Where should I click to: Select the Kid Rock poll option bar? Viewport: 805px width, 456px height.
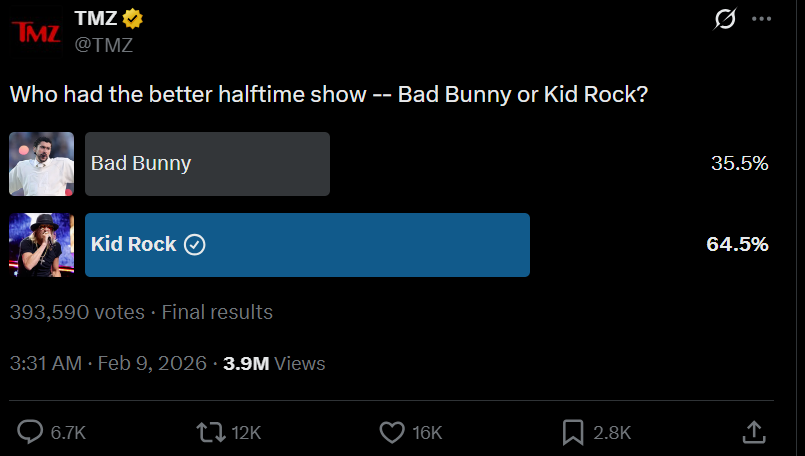pos(308,245)
